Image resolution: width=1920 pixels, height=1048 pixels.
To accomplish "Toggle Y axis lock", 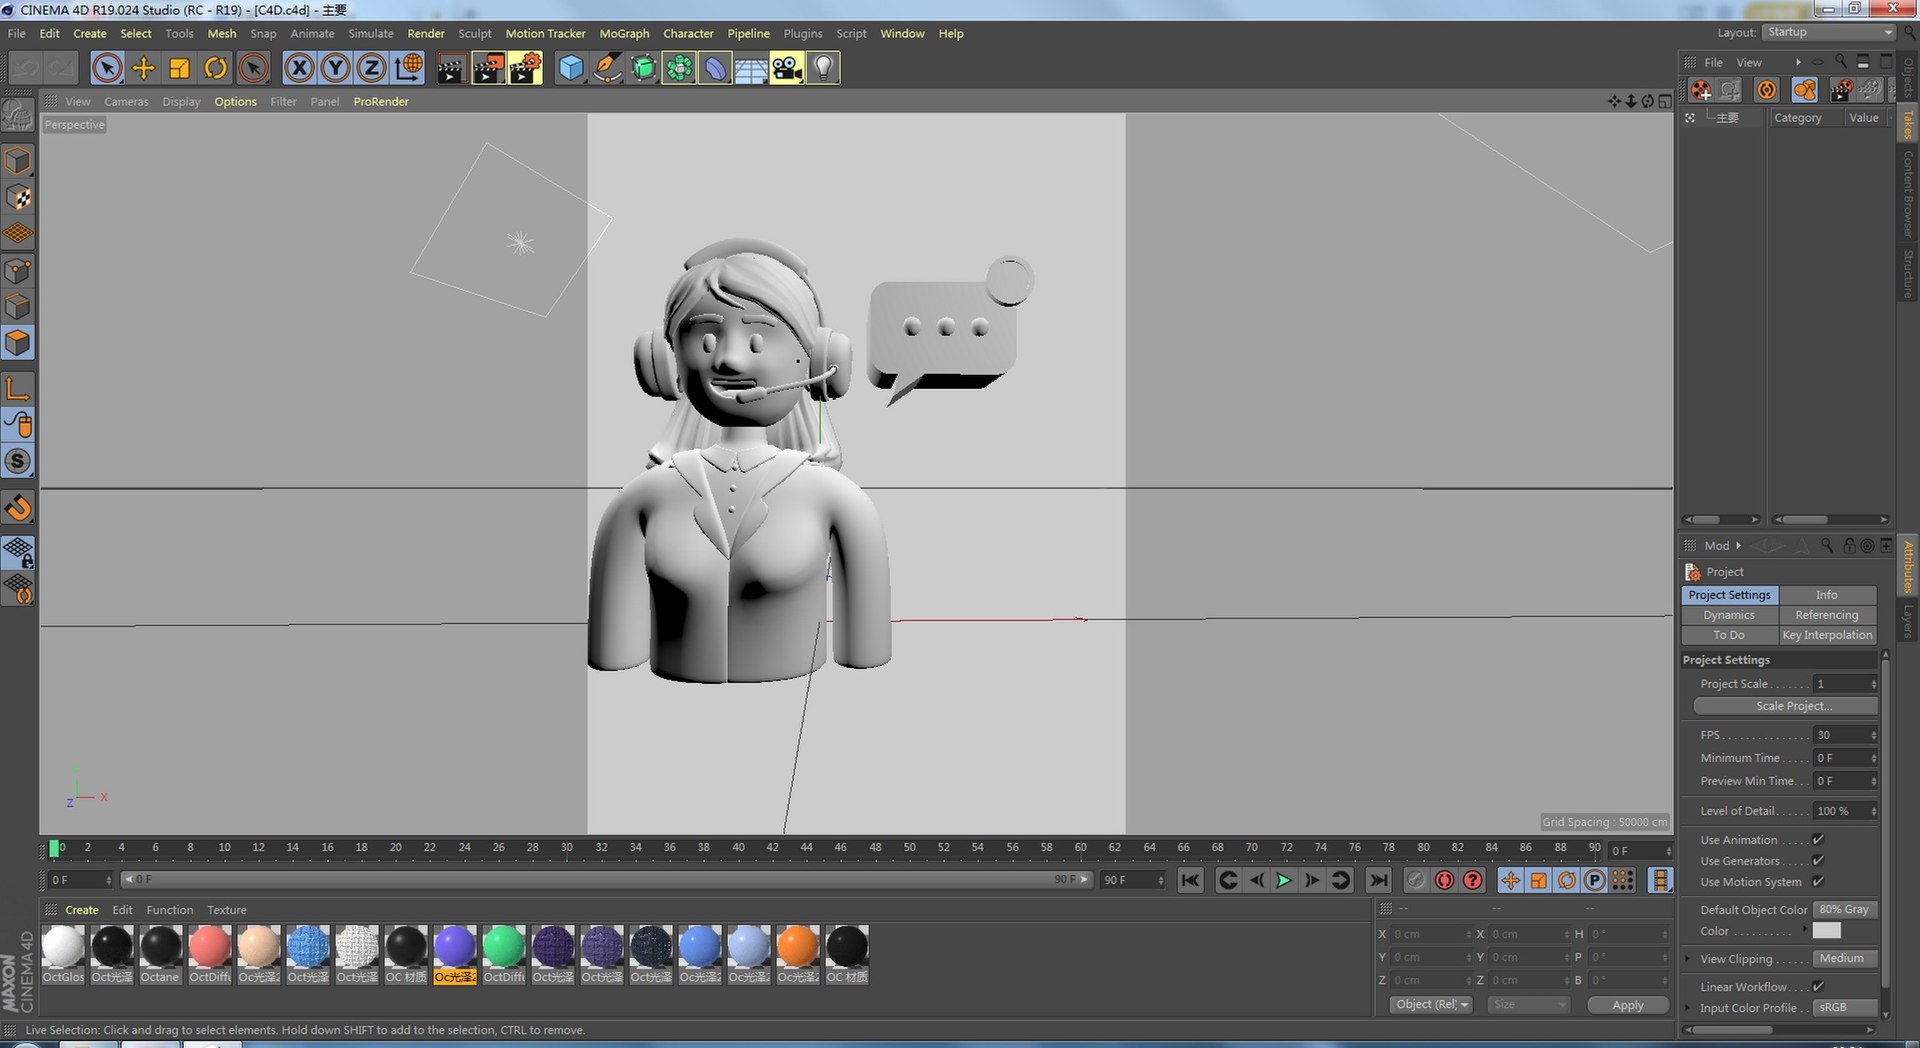I will 335,68.
